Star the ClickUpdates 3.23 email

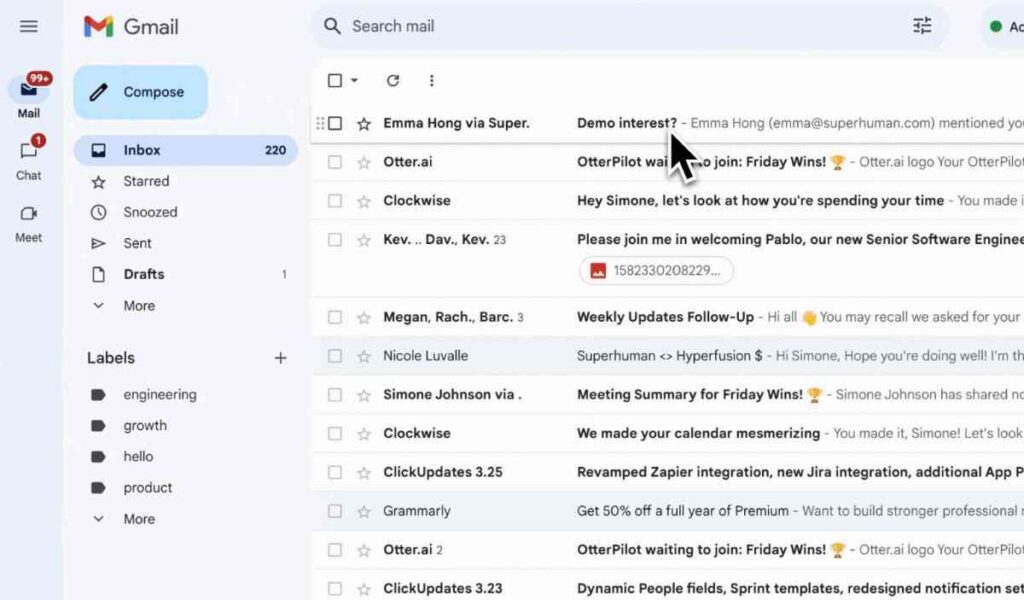coord(364,589)
